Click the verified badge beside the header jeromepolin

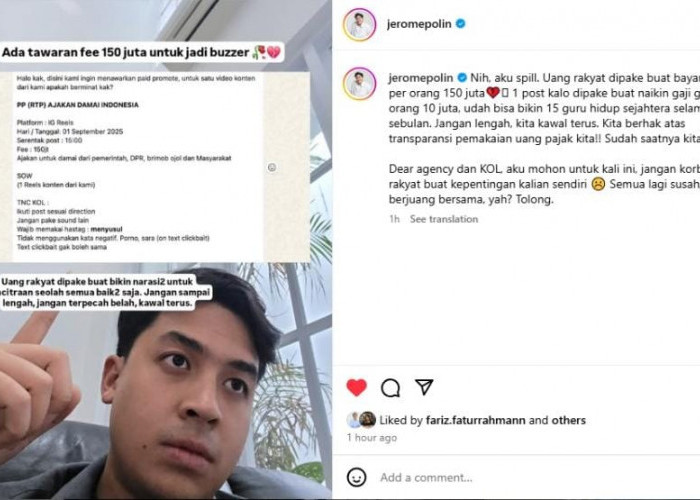[x=460, y=24]
